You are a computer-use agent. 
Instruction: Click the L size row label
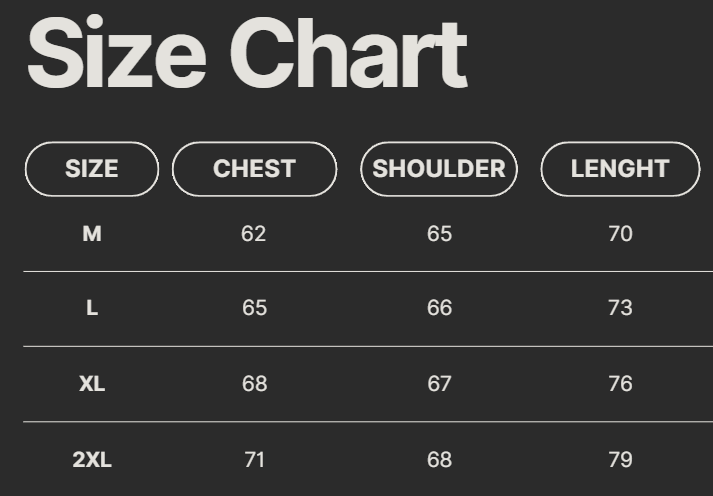[x=92, y=308]
